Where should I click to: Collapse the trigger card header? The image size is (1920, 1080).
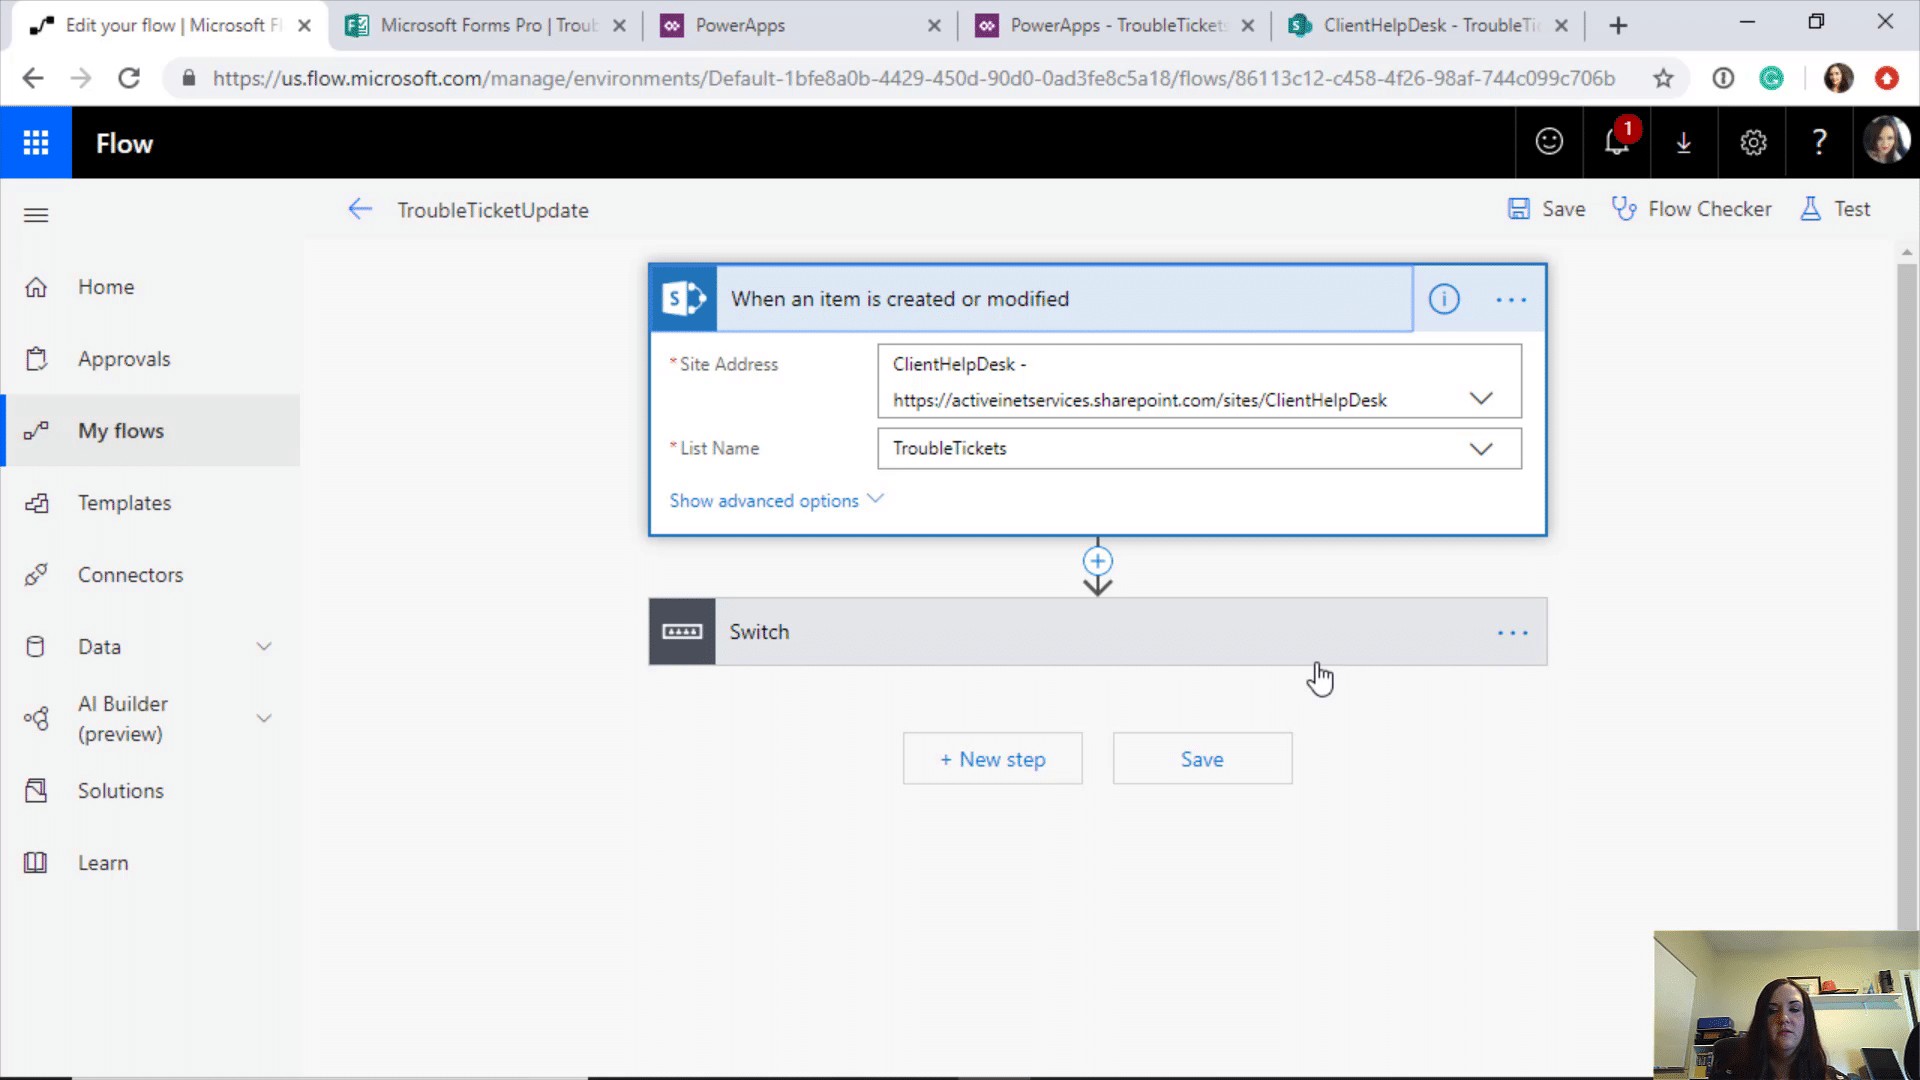click(x=1065, y=299)
